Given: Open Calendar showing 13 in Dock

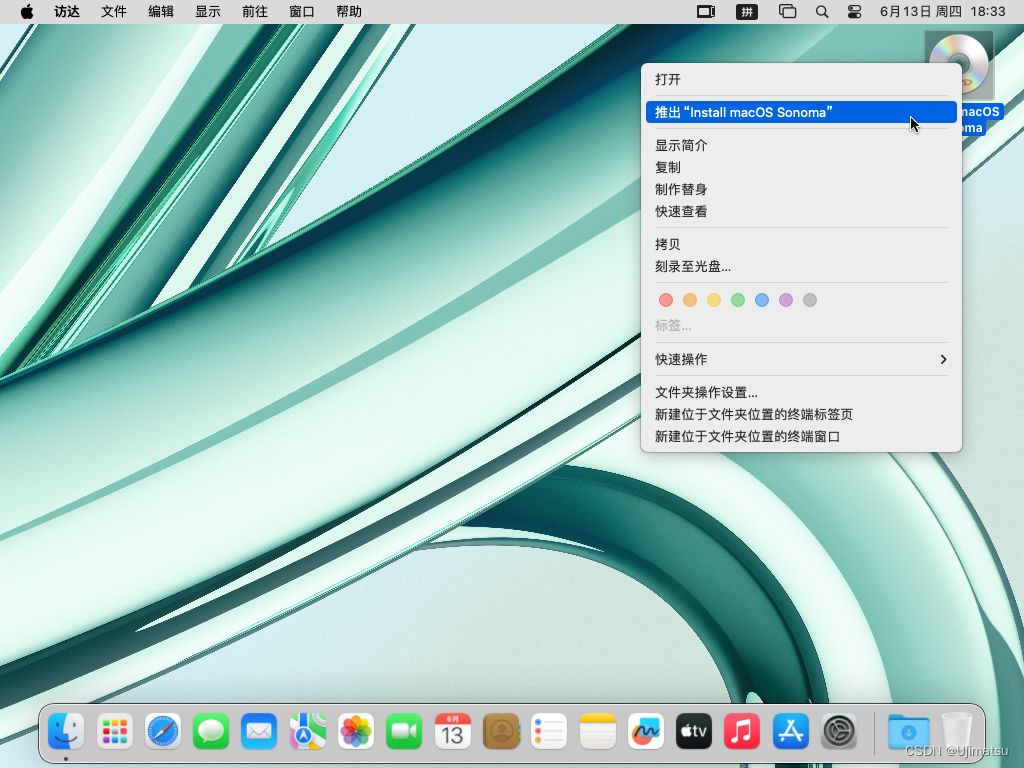Looking at the screenshot, I should tap(453, 731).
